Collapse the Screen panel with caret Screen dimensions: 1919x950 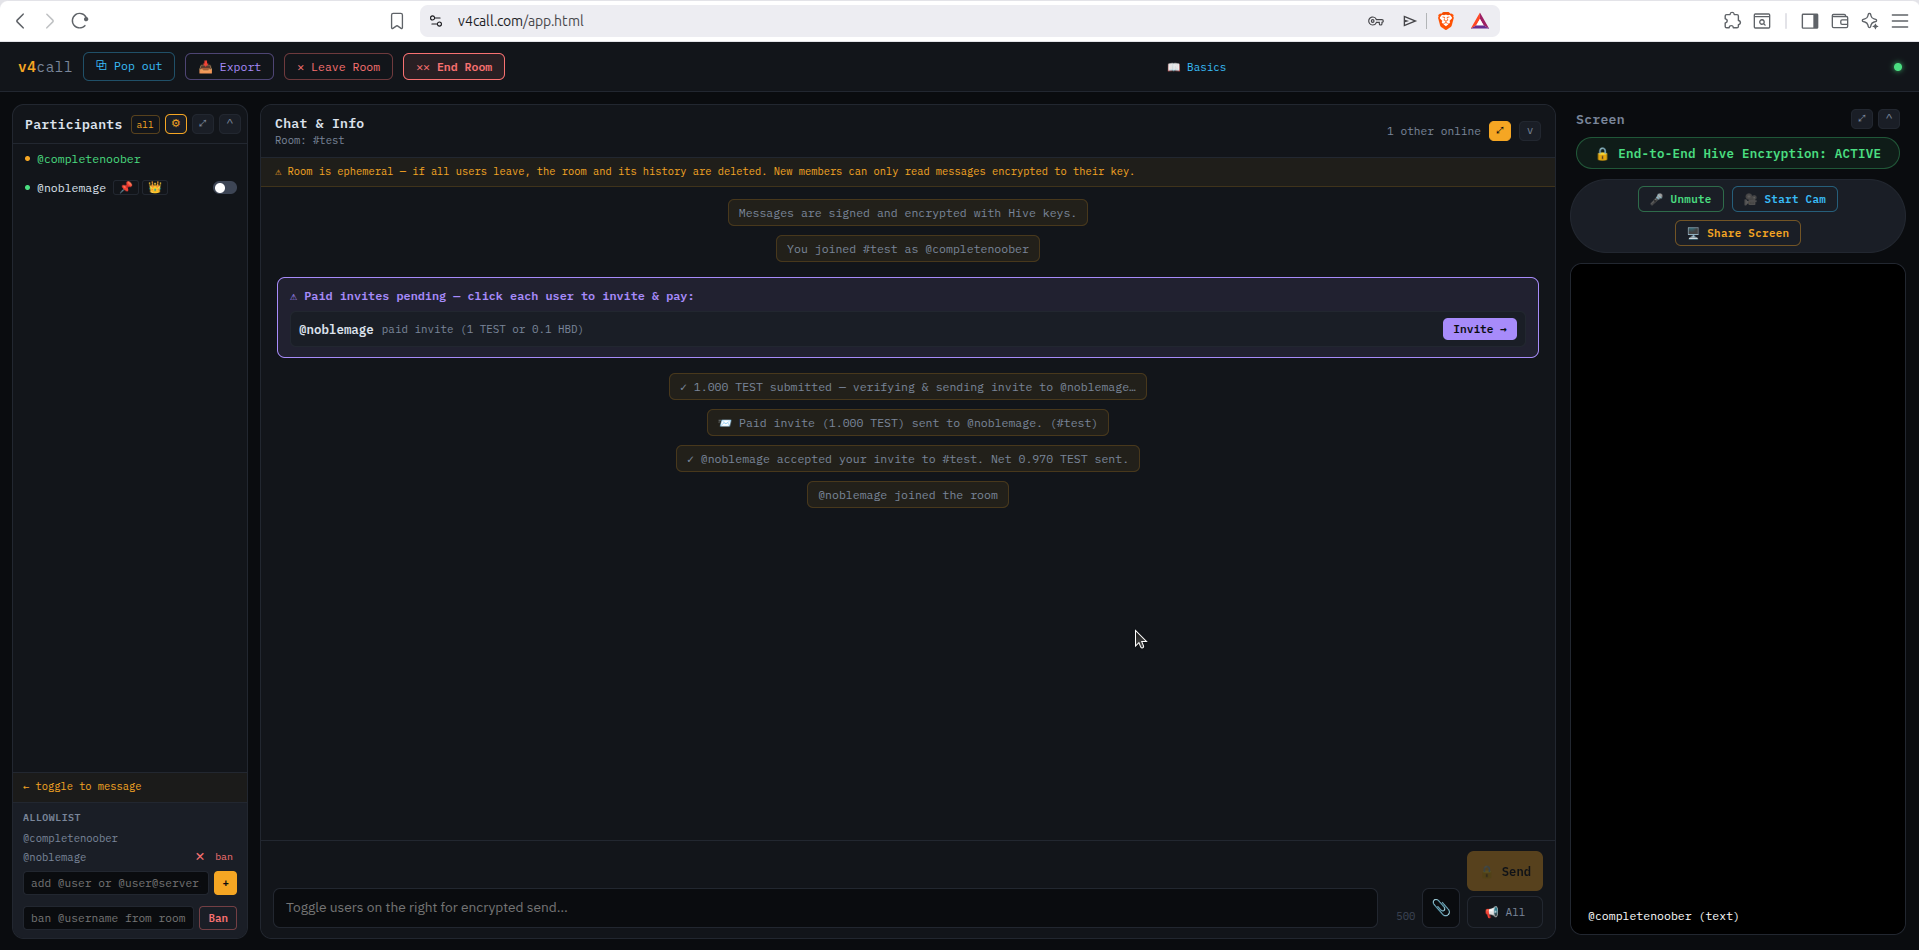[1889, 119]
